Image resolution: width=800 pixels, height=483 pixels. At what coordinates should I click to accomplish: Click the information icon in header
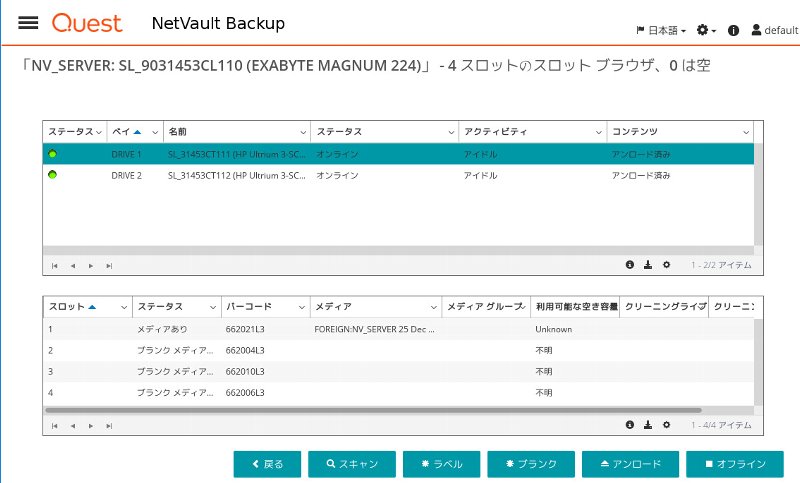(x=733, y=31)
